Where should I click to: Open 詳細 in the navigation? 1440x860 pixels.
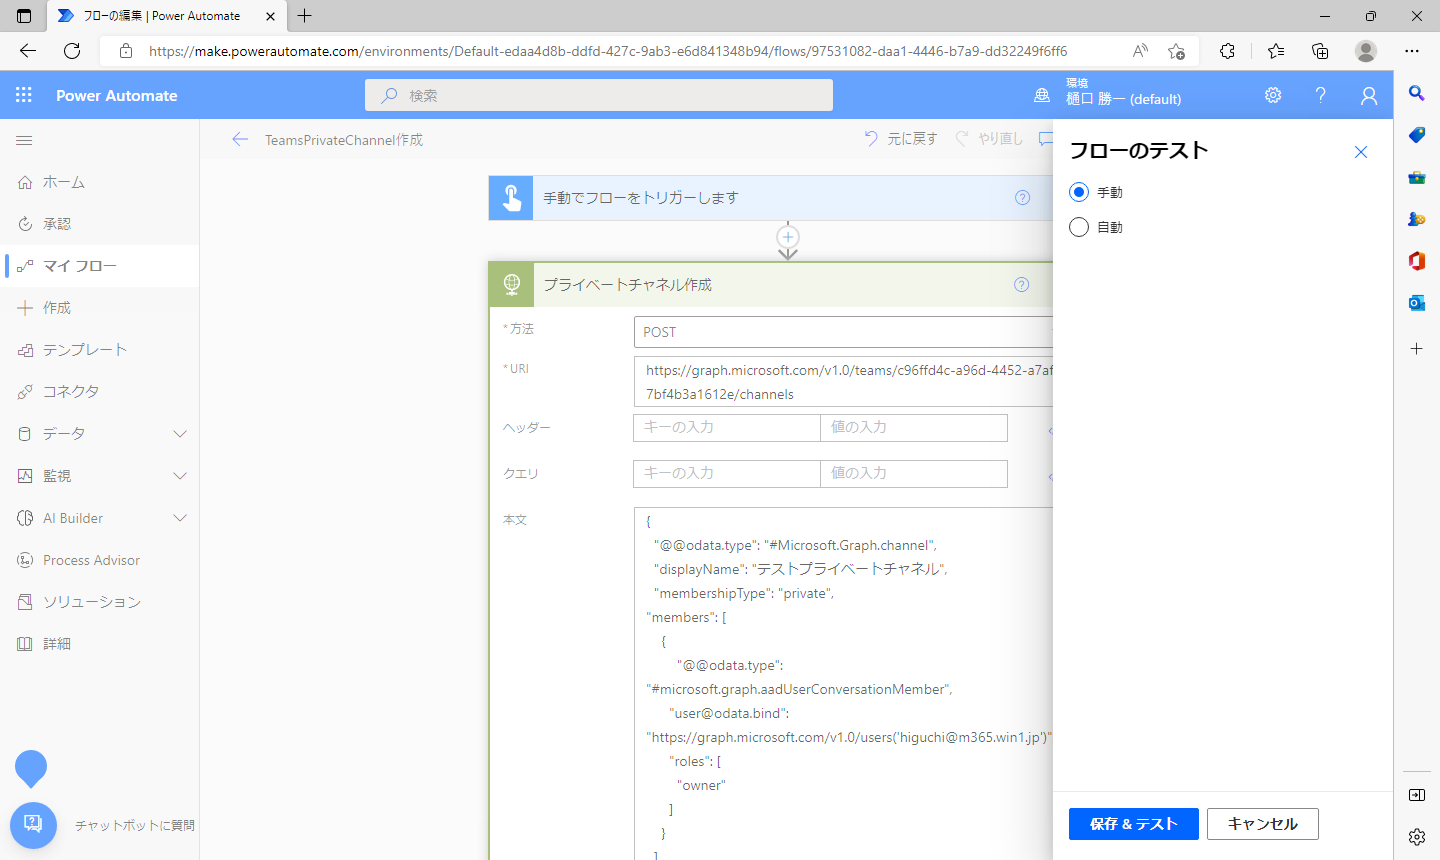coord(100,644)
